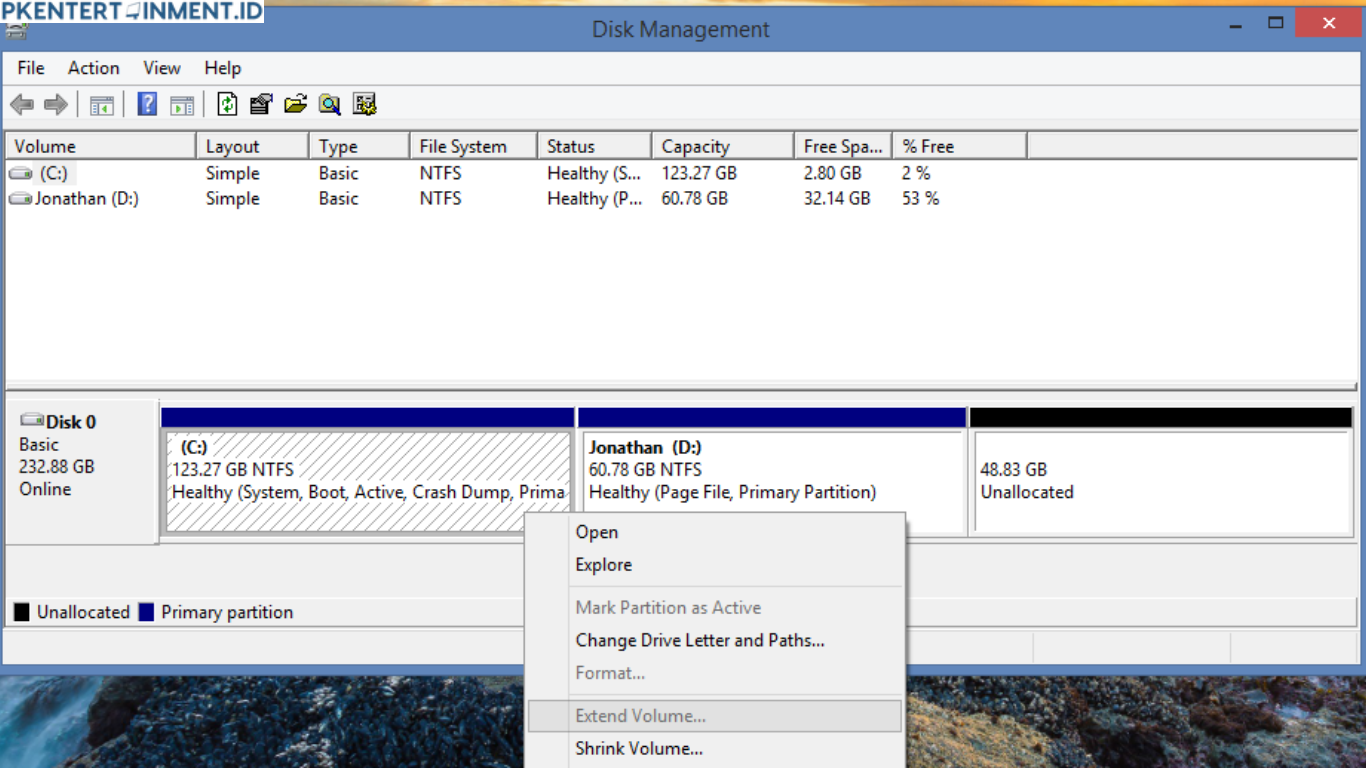Click the Back arrow toolbar icon
Screen dimensions: 1366x768
coord(22,105)
